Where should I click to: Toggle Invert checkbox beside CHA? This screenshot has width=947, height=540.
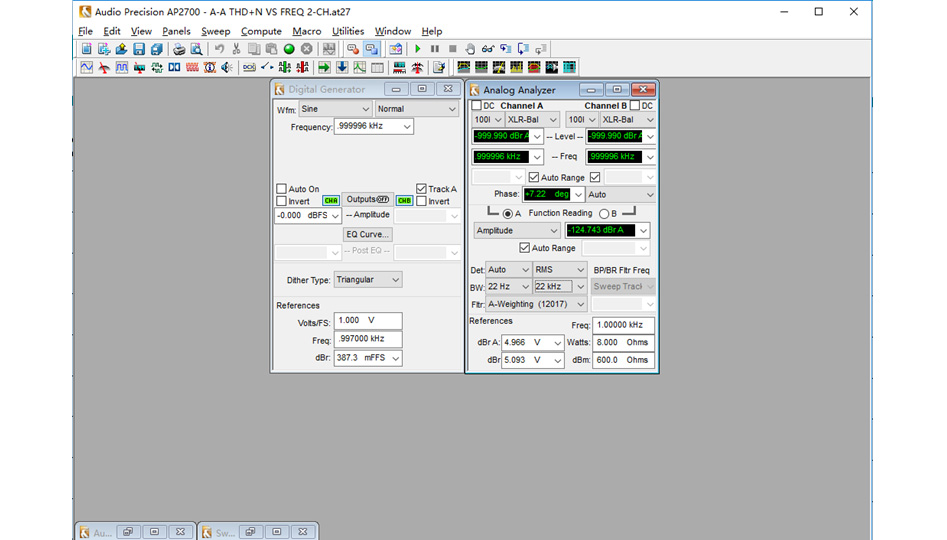coord(281,201)
